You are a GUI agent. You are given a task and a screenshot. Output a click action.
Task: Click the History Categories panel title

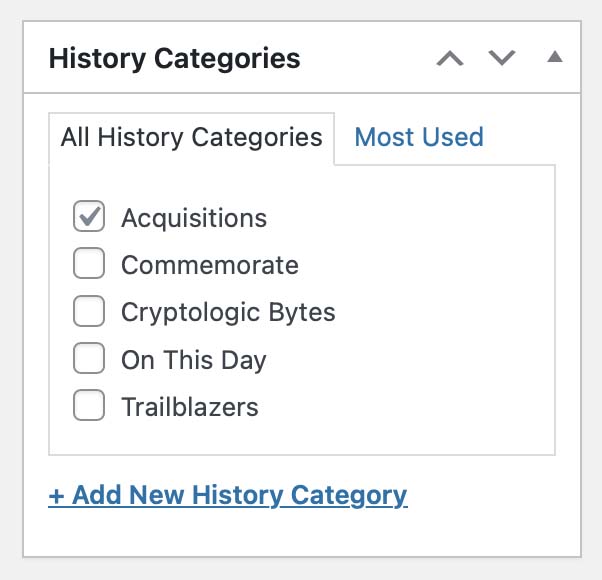174,58
